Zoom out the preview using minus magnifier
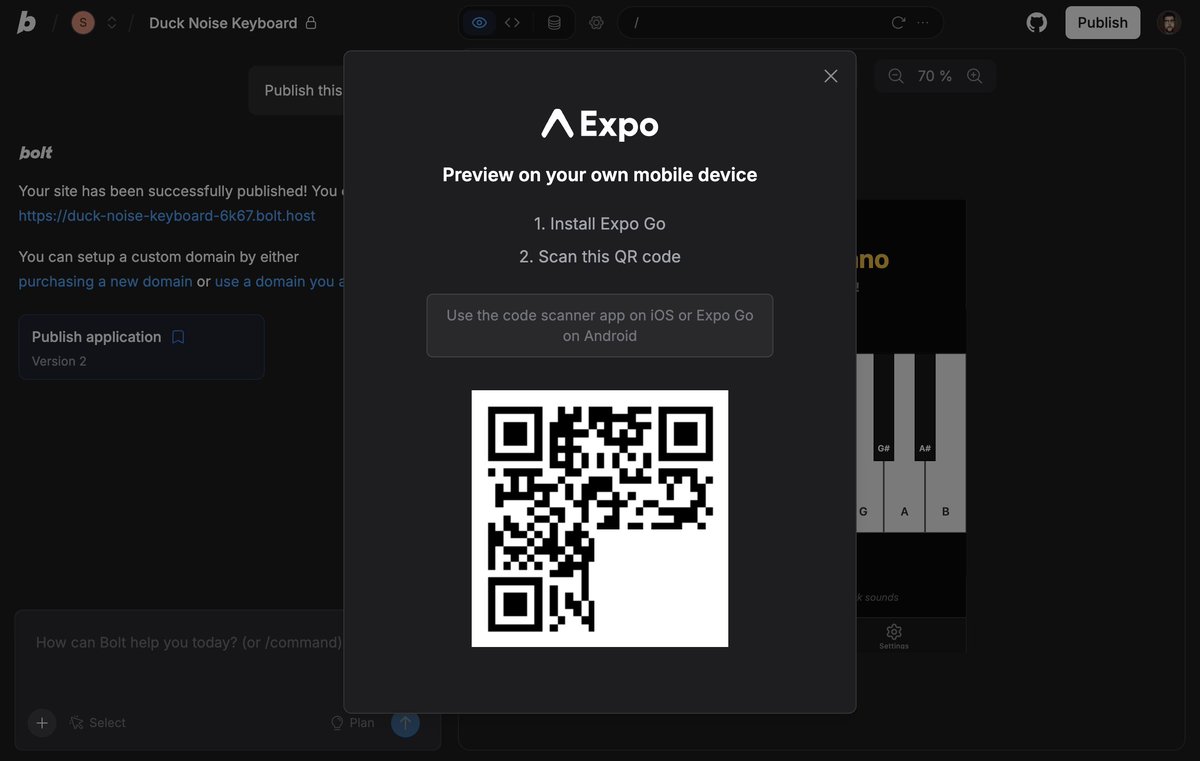This screenshot has height=761, width=1200. coord(896,76)
